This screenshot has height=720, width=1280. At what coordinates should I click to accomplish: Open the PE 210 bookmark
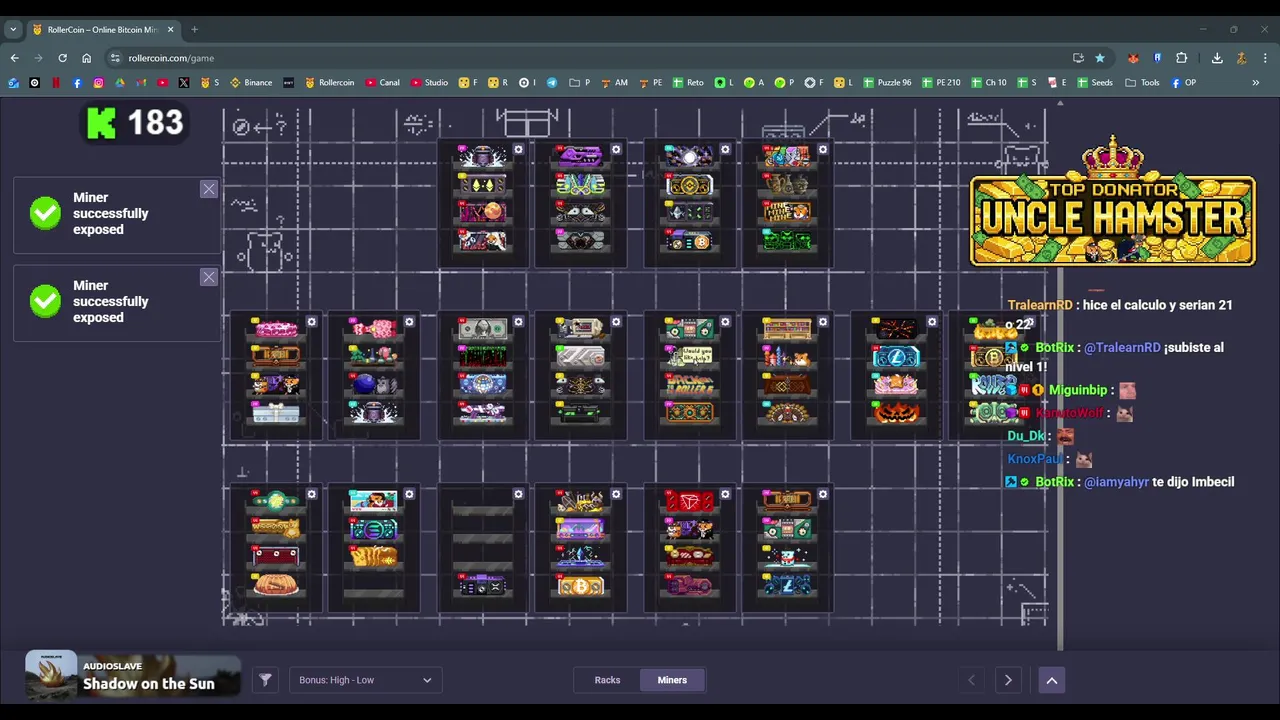941,82
